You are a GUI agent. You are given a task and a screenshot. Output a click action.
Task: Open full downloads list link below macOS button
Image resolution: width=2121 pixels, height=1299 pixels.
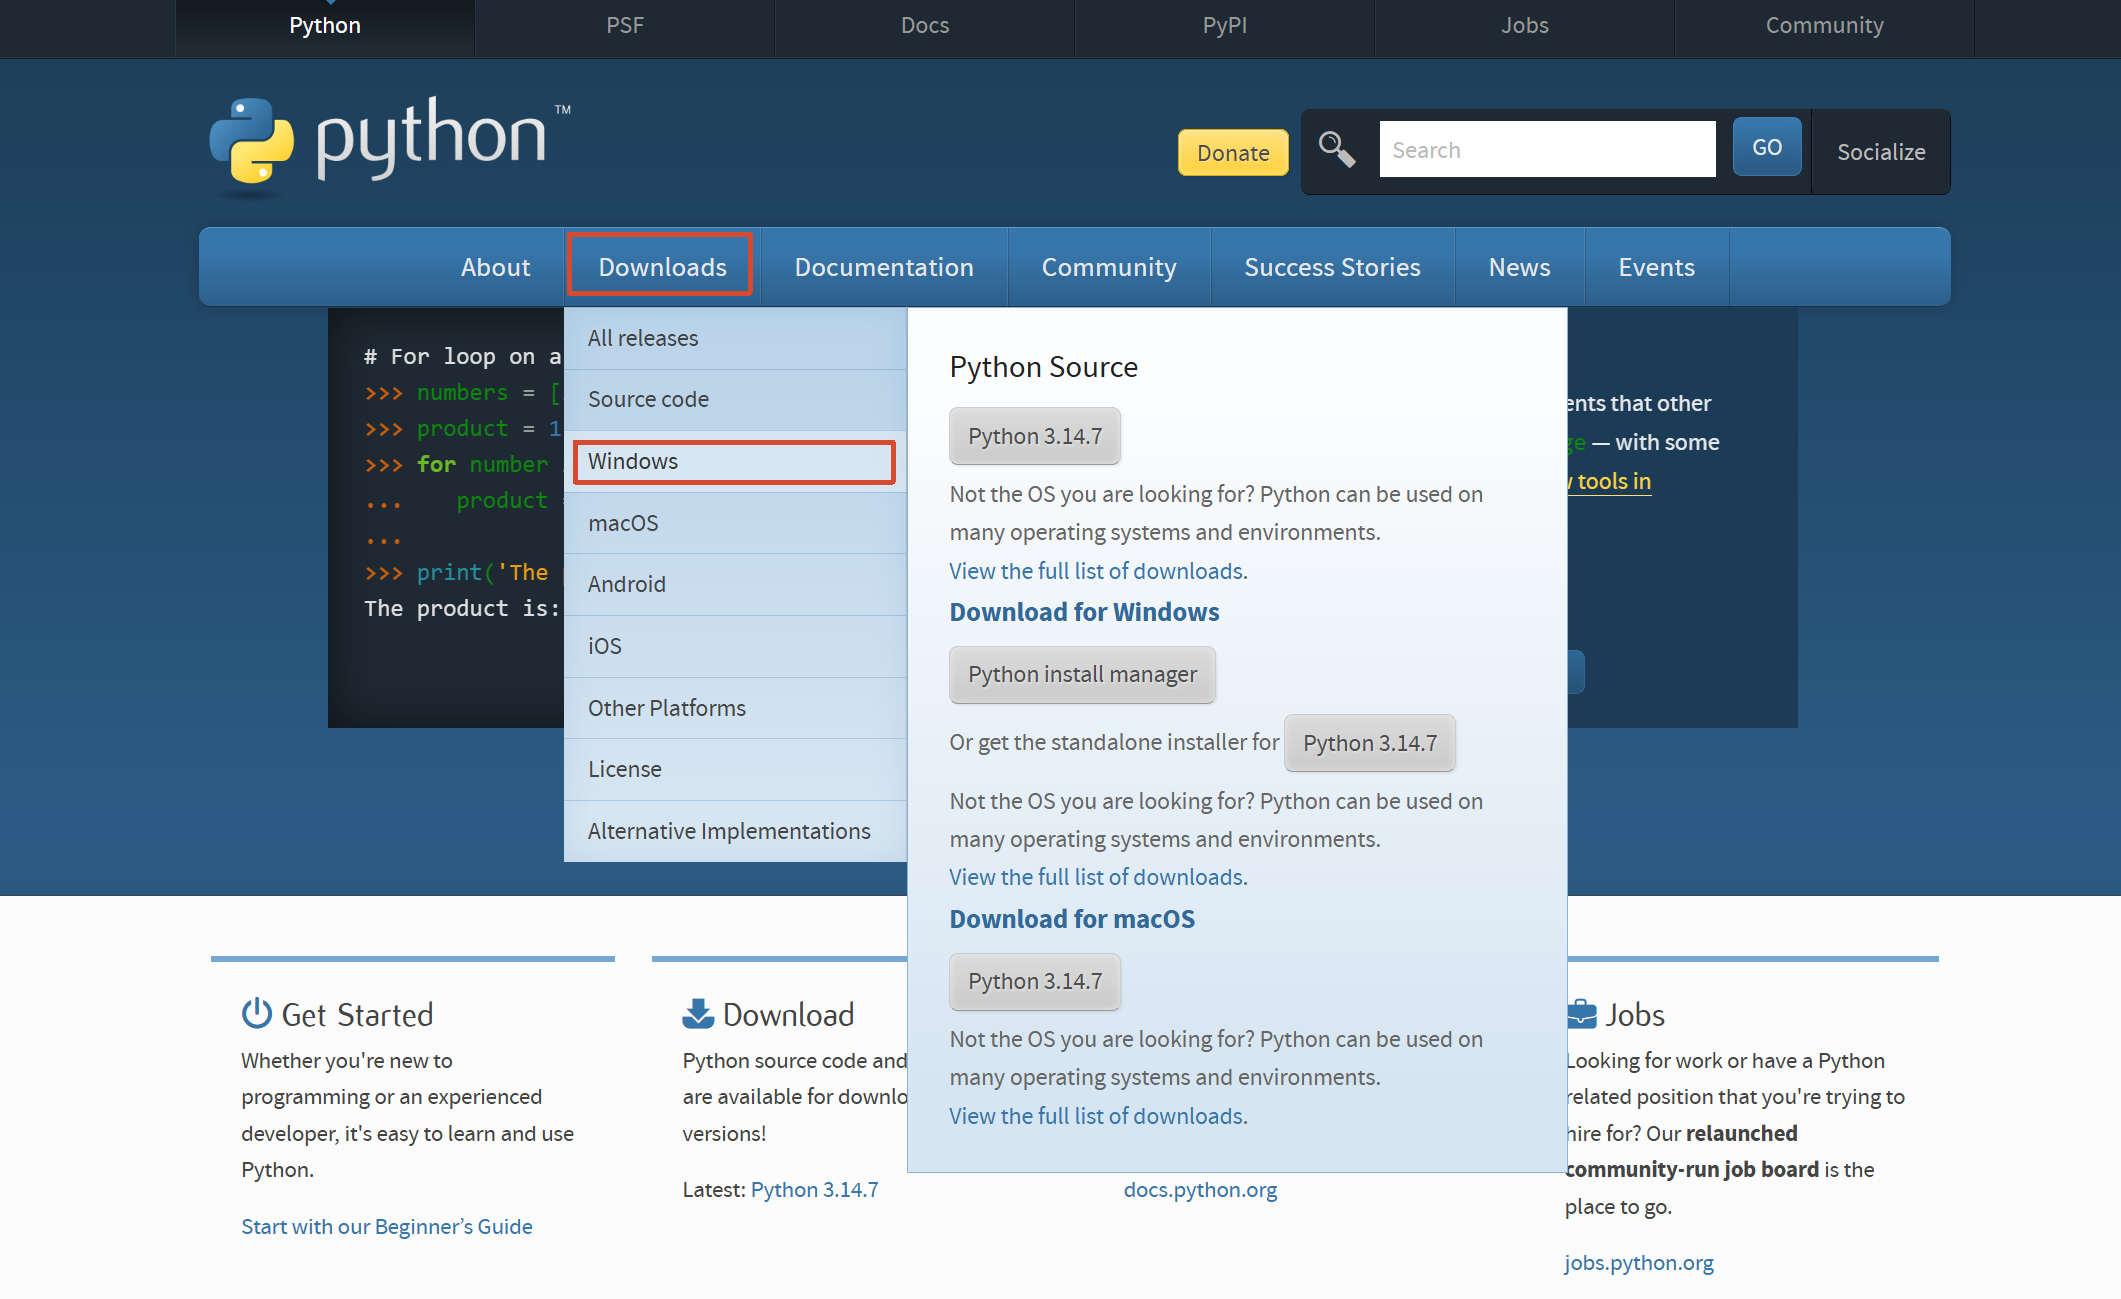point(1098,1116)
